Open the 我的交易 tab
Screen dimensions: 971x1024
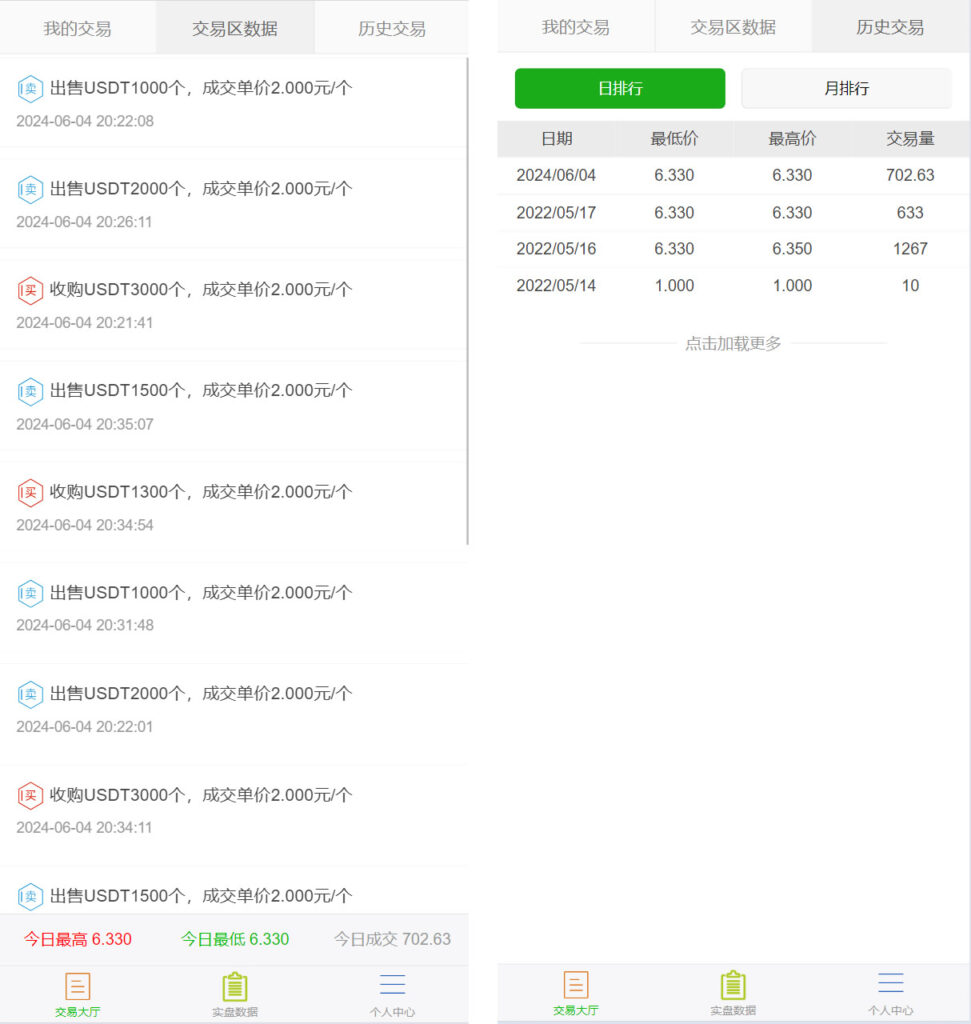click(77, 28)
